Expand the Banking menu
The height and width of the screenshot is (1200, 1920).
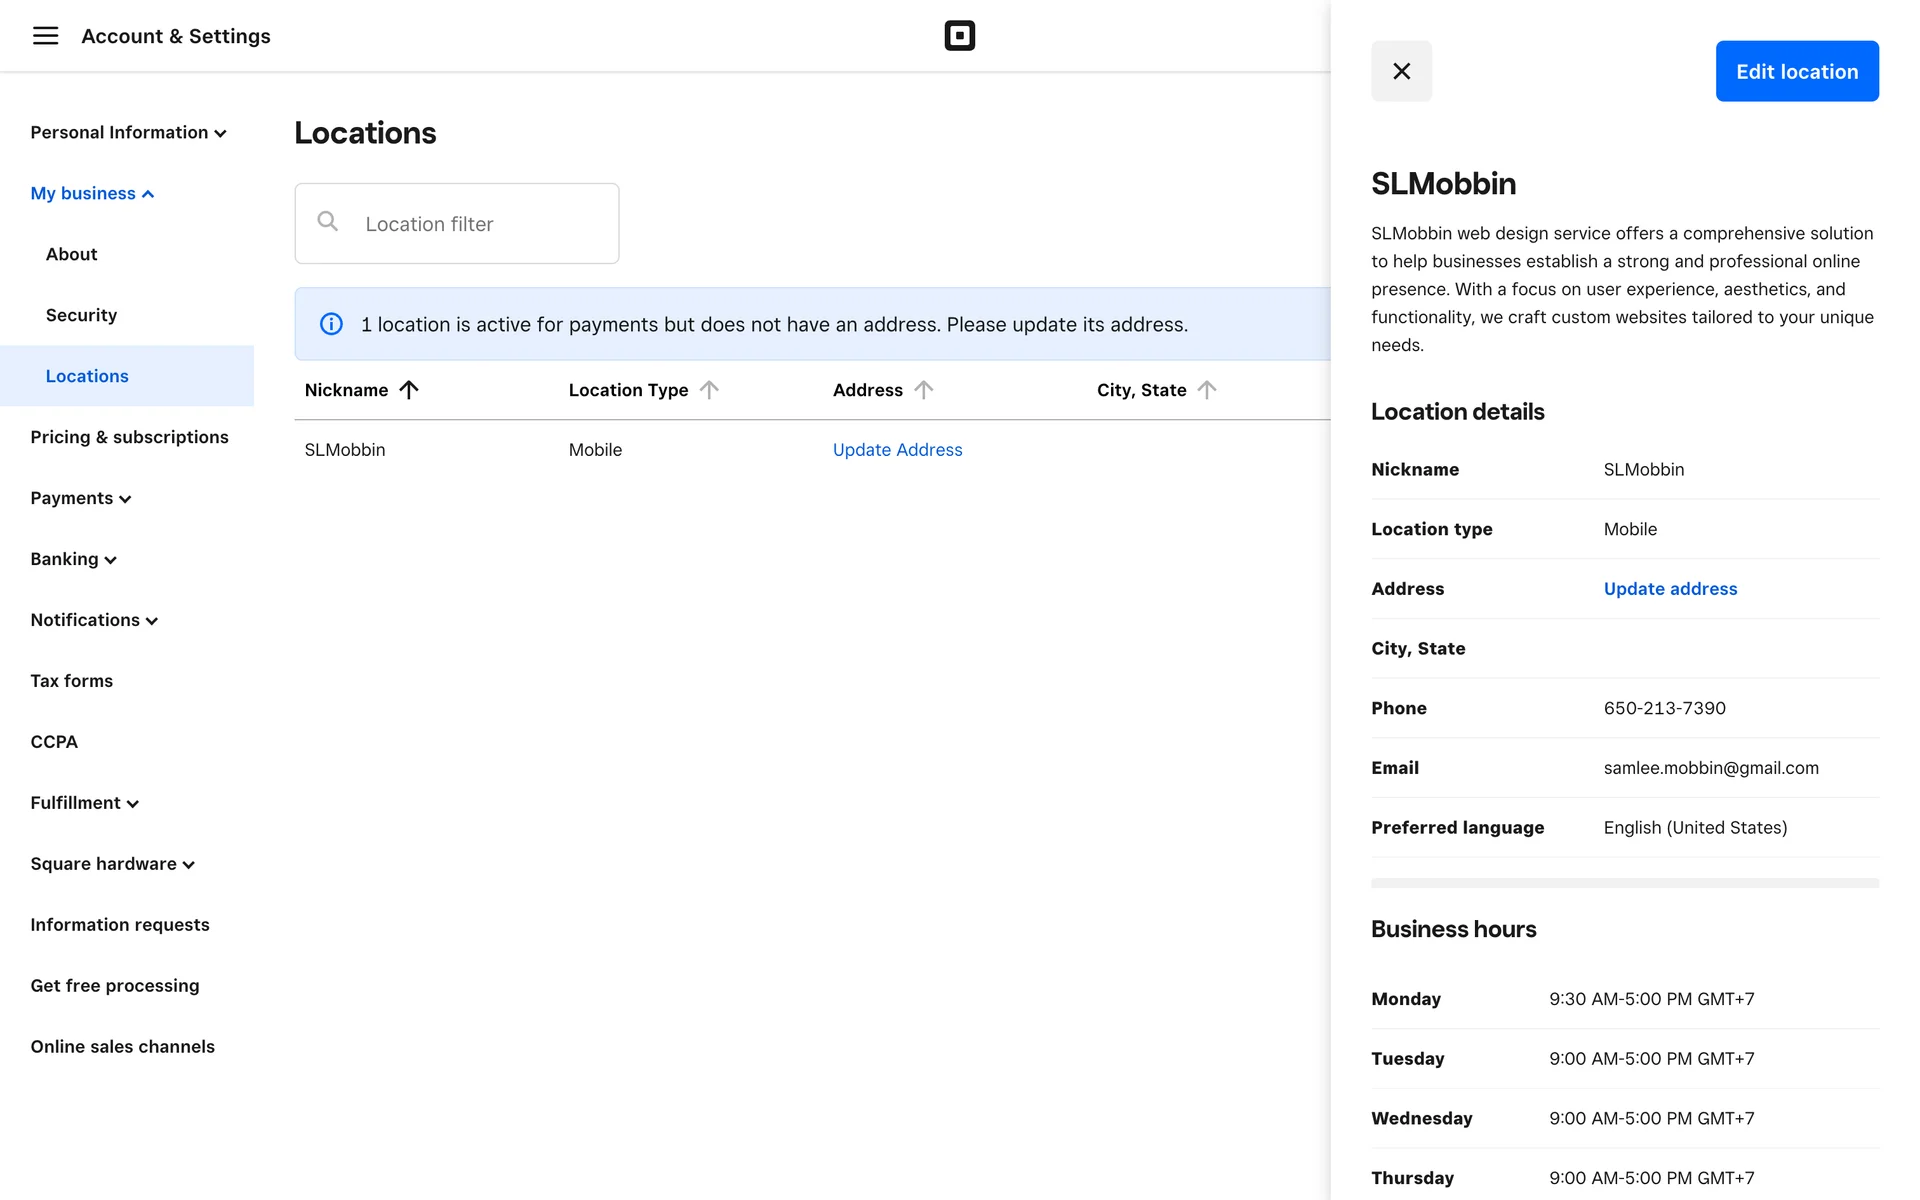pyautogui.click(x=73, y=559)
